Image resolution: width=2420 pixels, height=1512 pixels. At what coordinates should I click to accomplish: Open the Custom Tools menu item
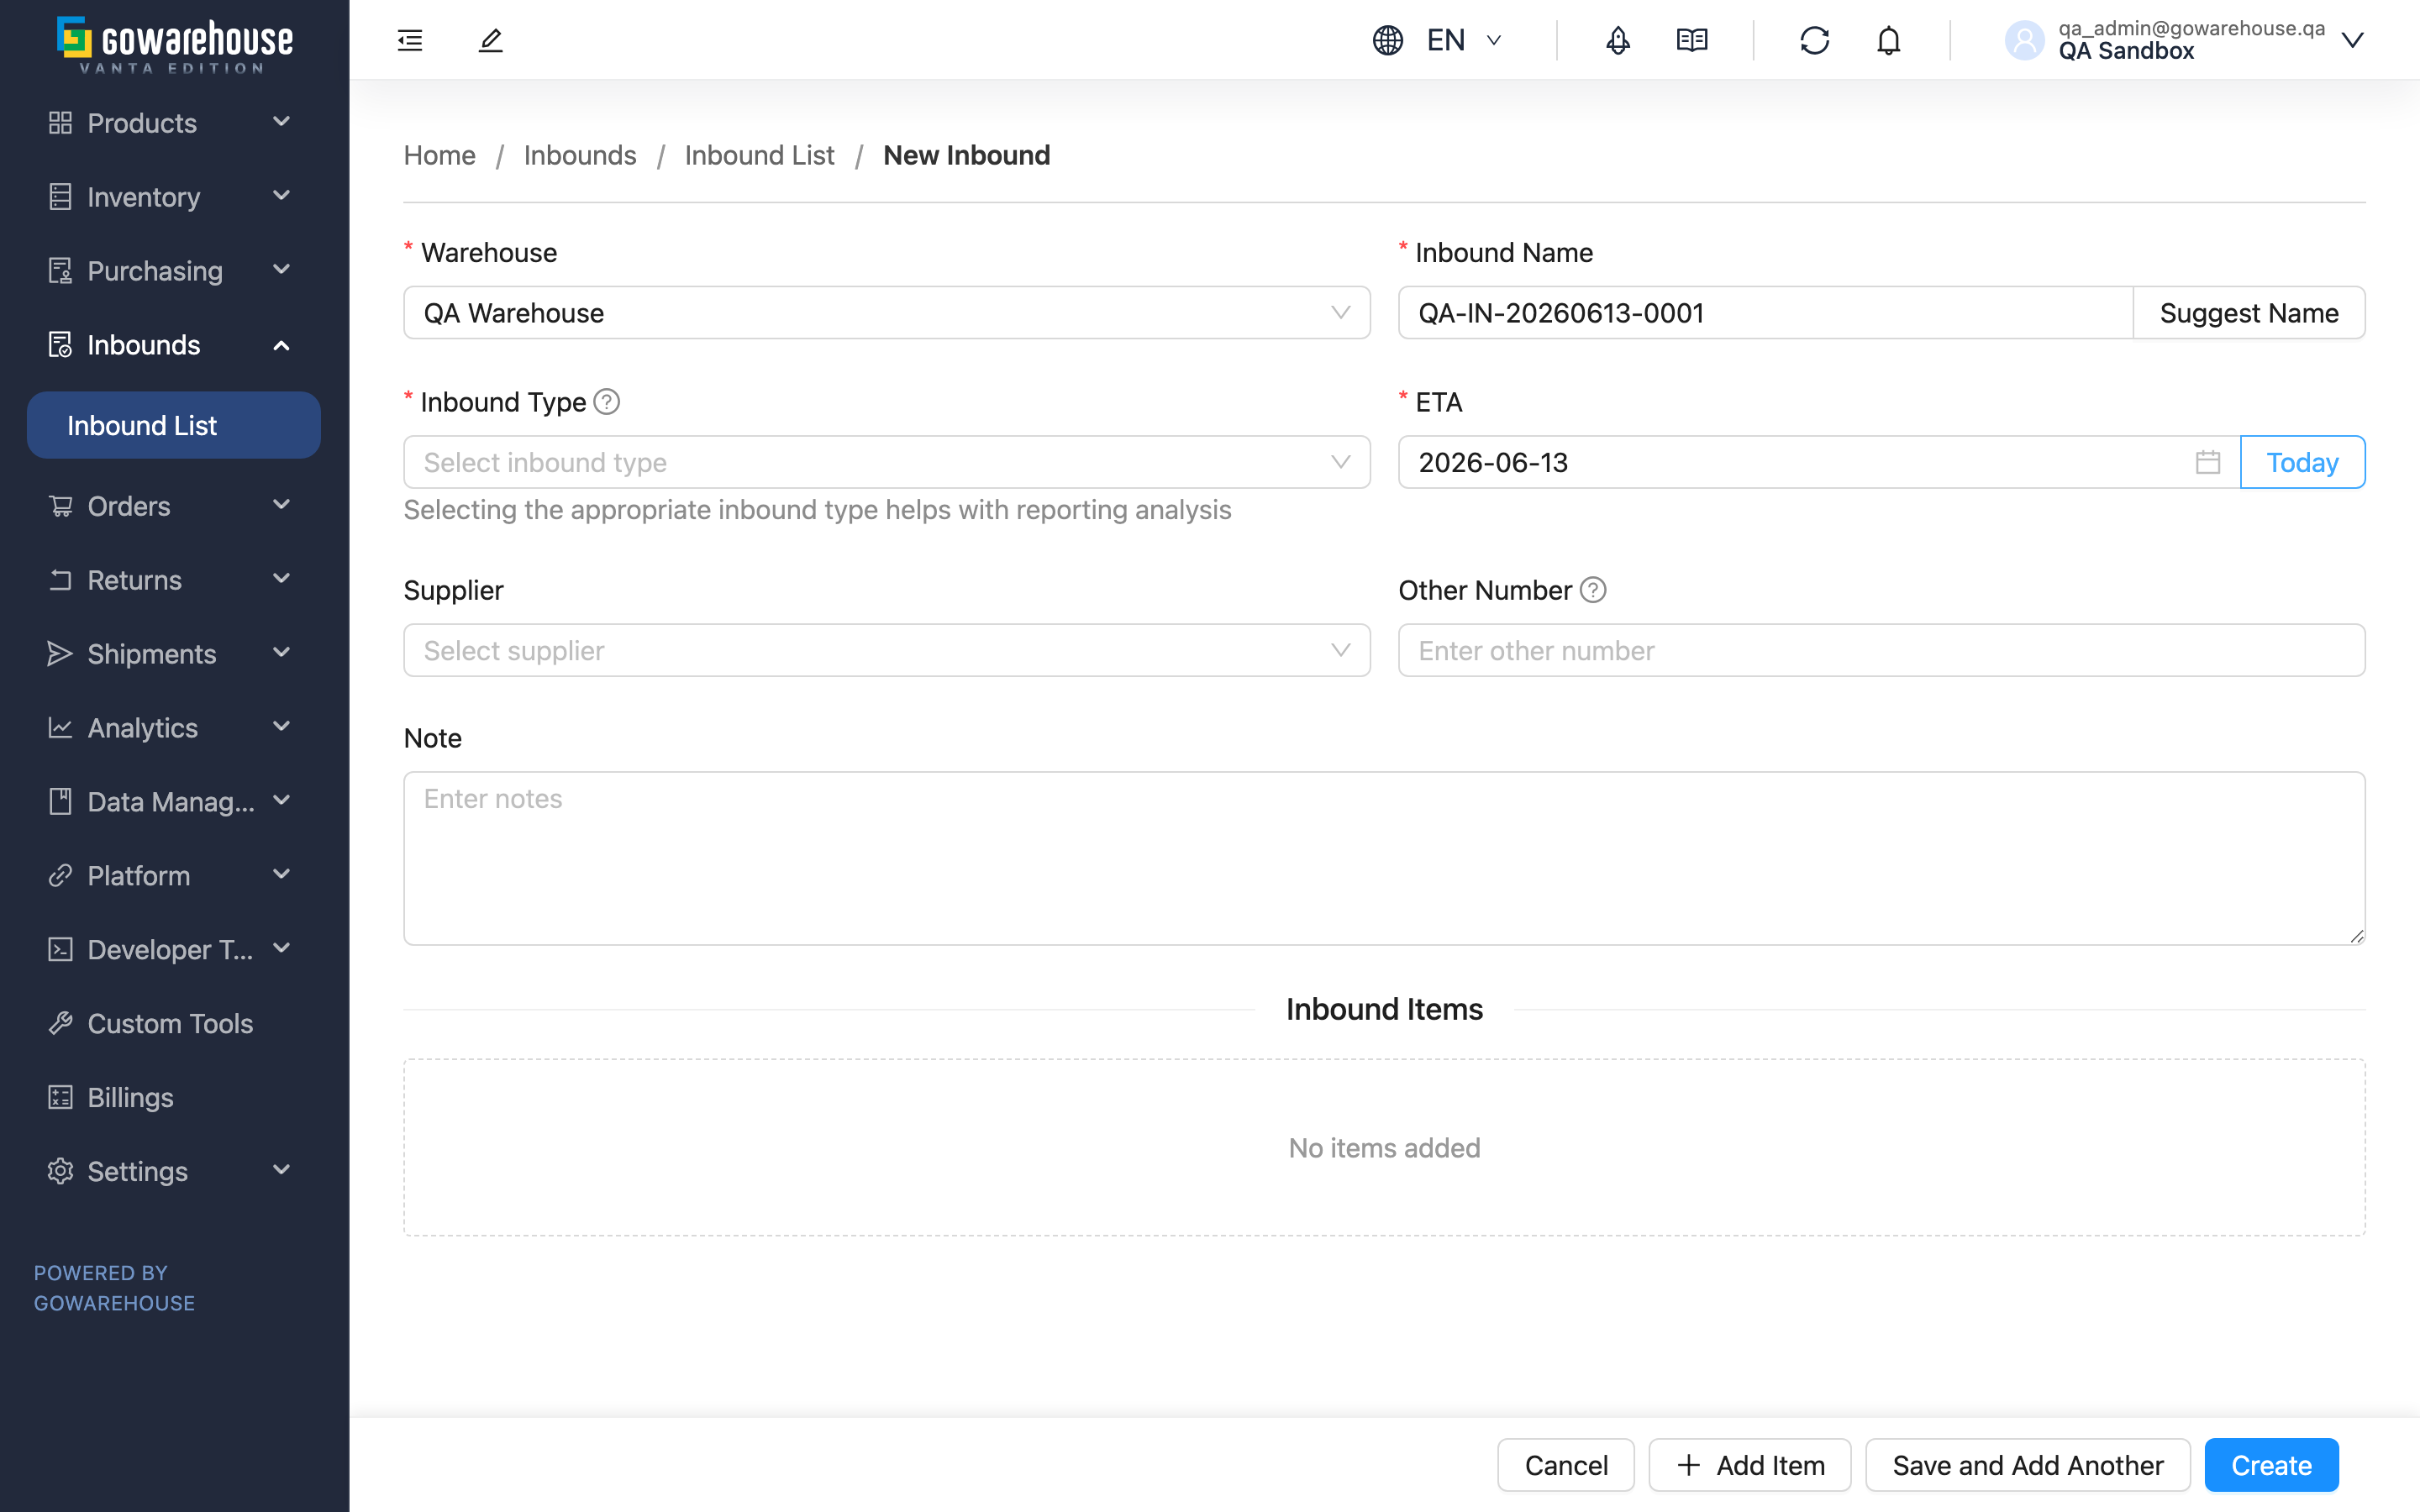point(174,1023)
